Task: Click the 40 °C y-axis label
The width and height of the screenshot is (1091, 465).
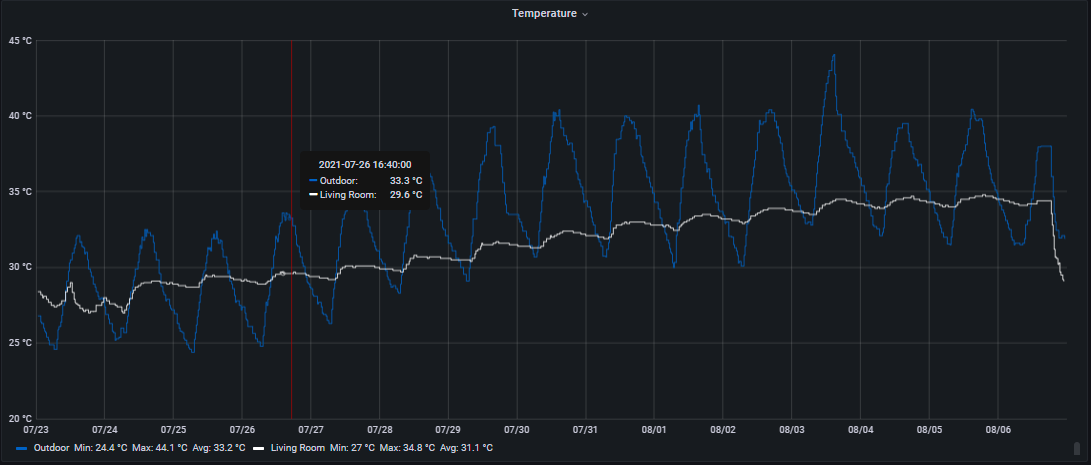Action: [21, 116]
